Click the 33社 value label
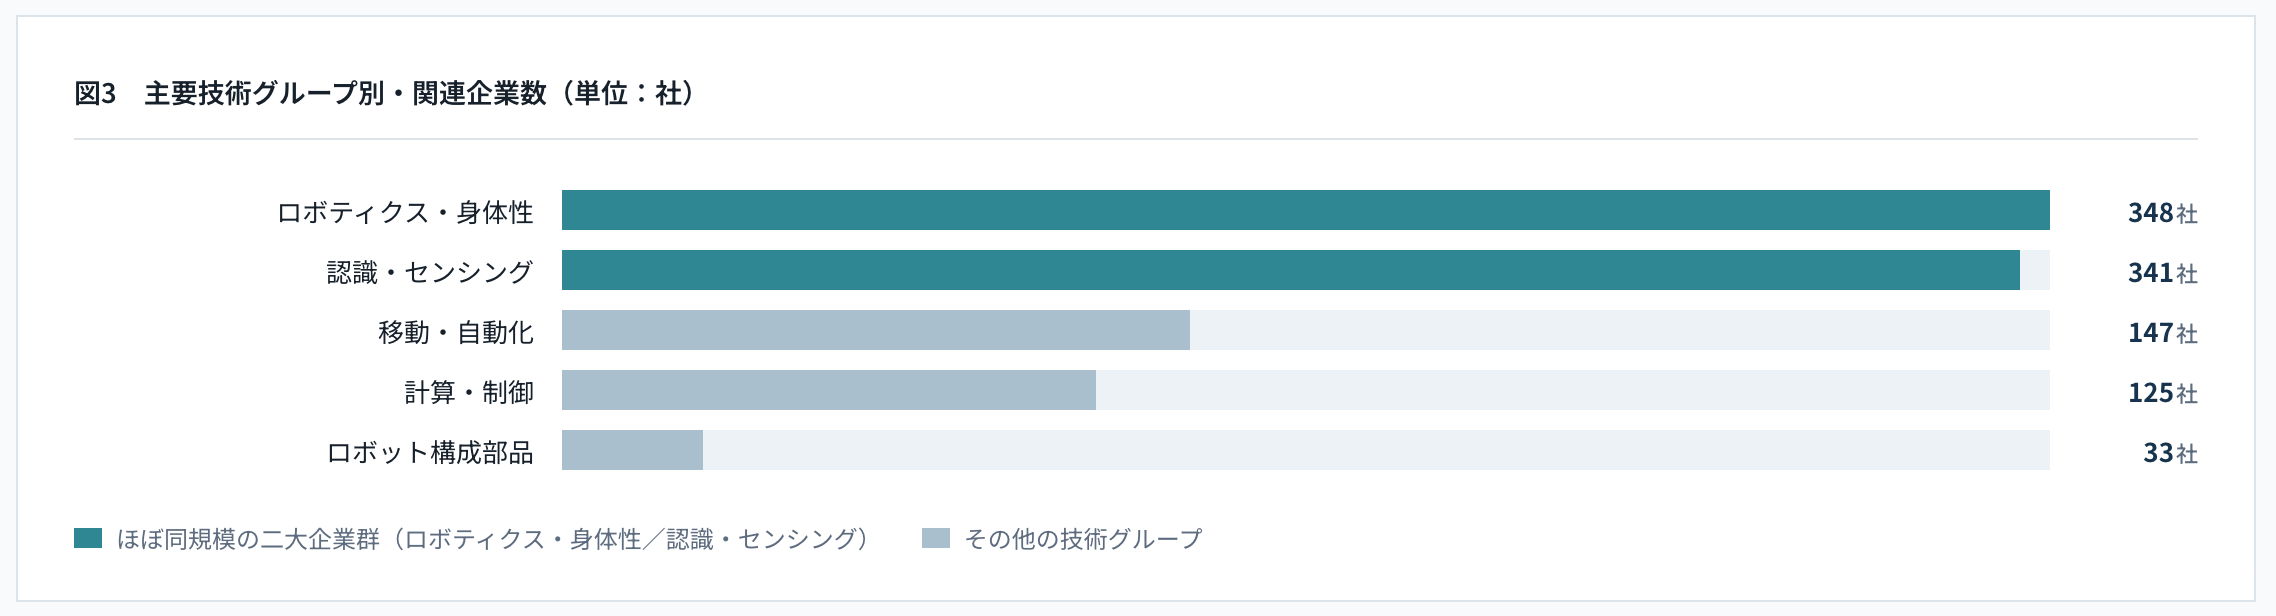The width and height of the screenshot is (2276, 616). click(2170, 452)
